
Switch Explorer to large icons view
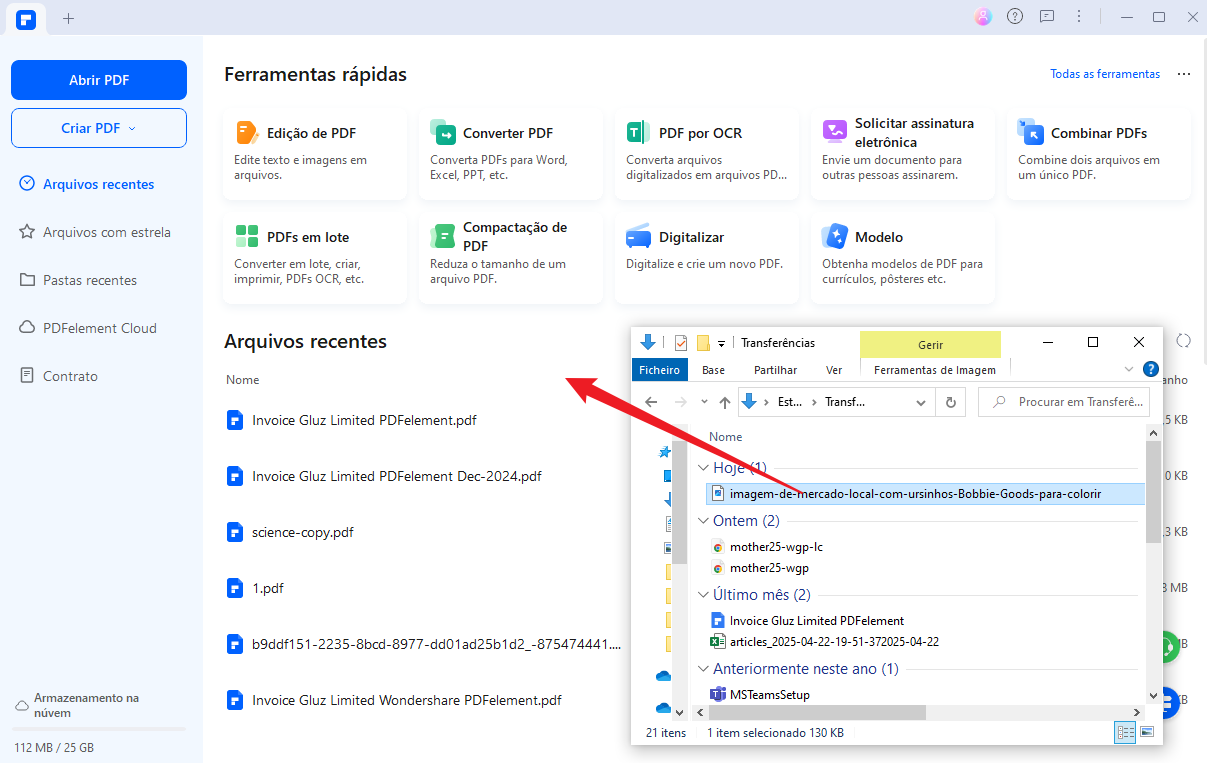(1146, 732)
